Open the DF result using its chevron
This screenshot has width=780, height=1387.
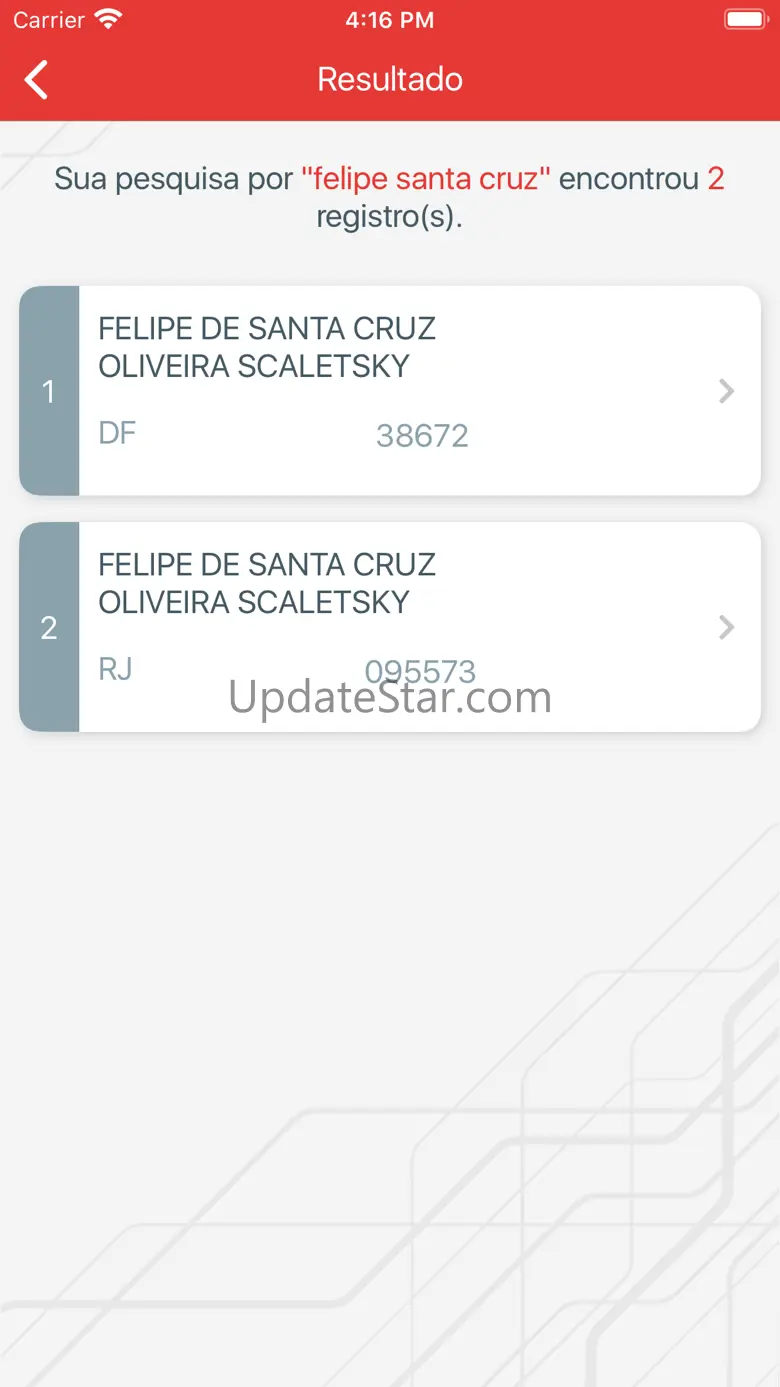(727, 391)
